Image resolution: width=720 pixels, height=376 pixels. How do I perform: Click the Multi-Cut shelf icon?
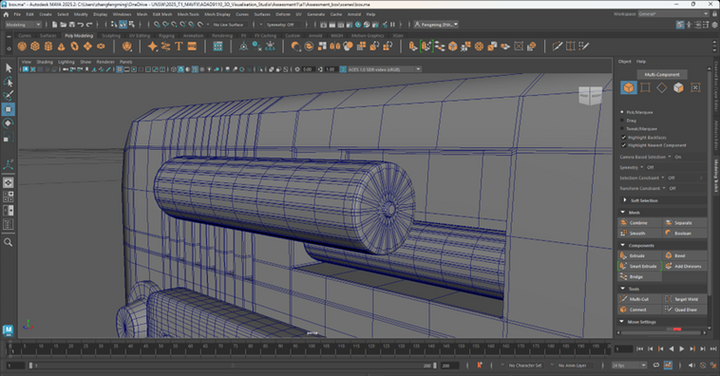[557, 46]
